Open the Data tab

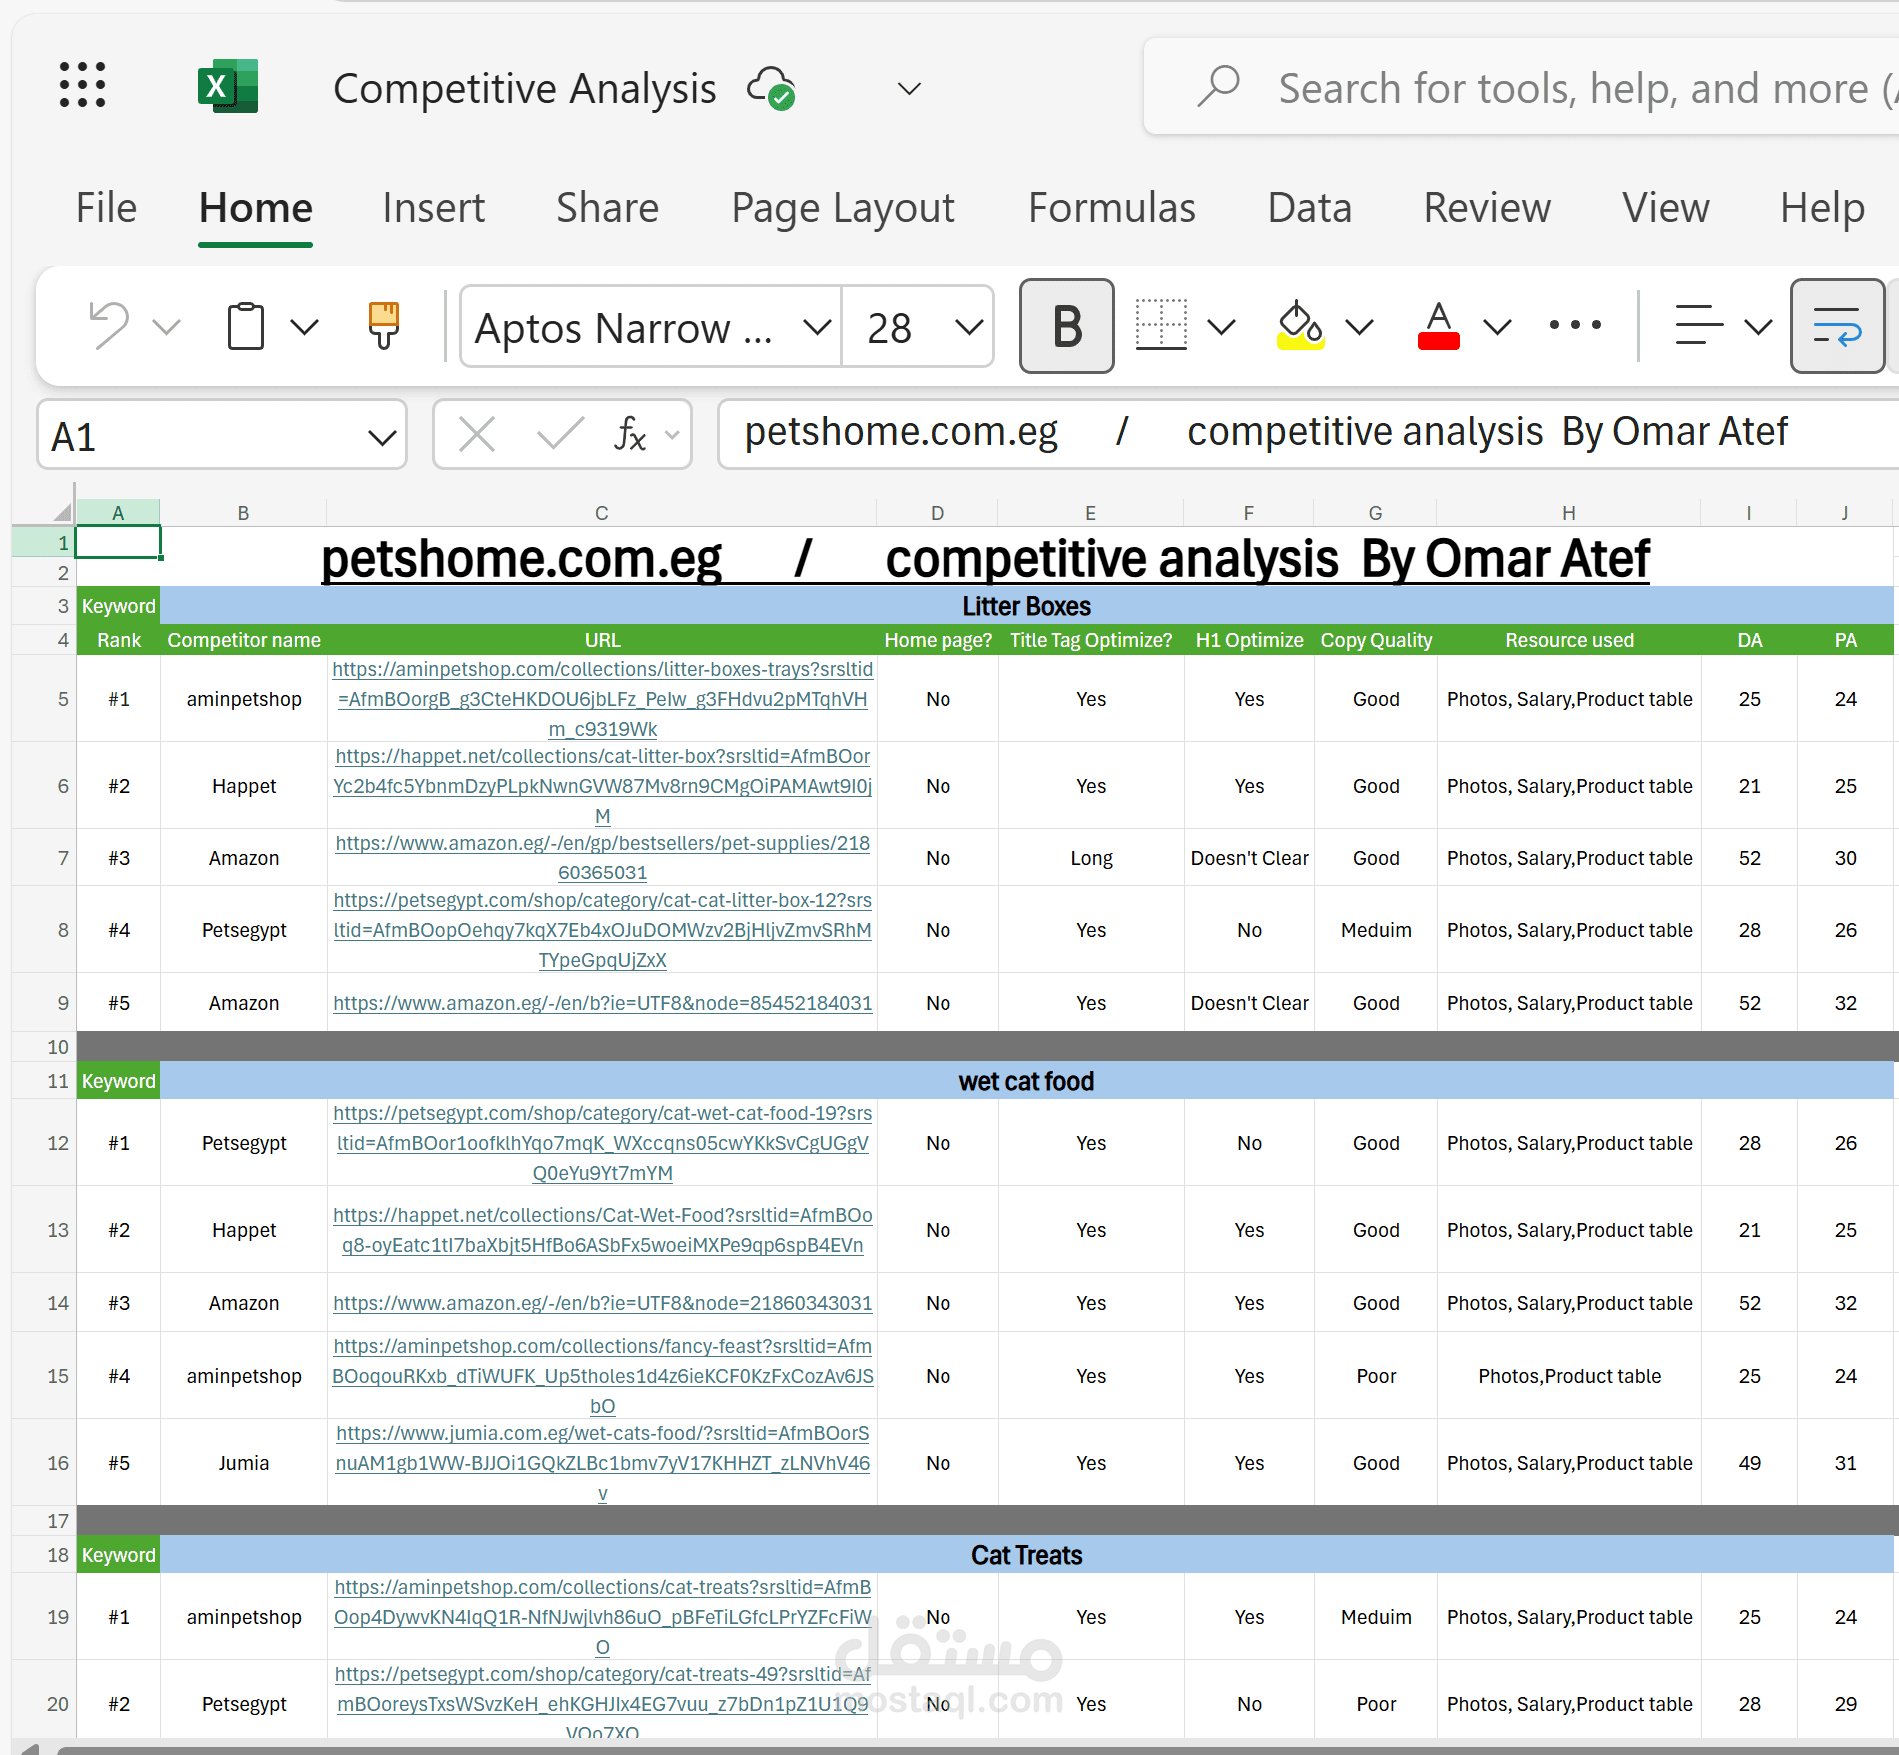click(x=1309, y=208)
